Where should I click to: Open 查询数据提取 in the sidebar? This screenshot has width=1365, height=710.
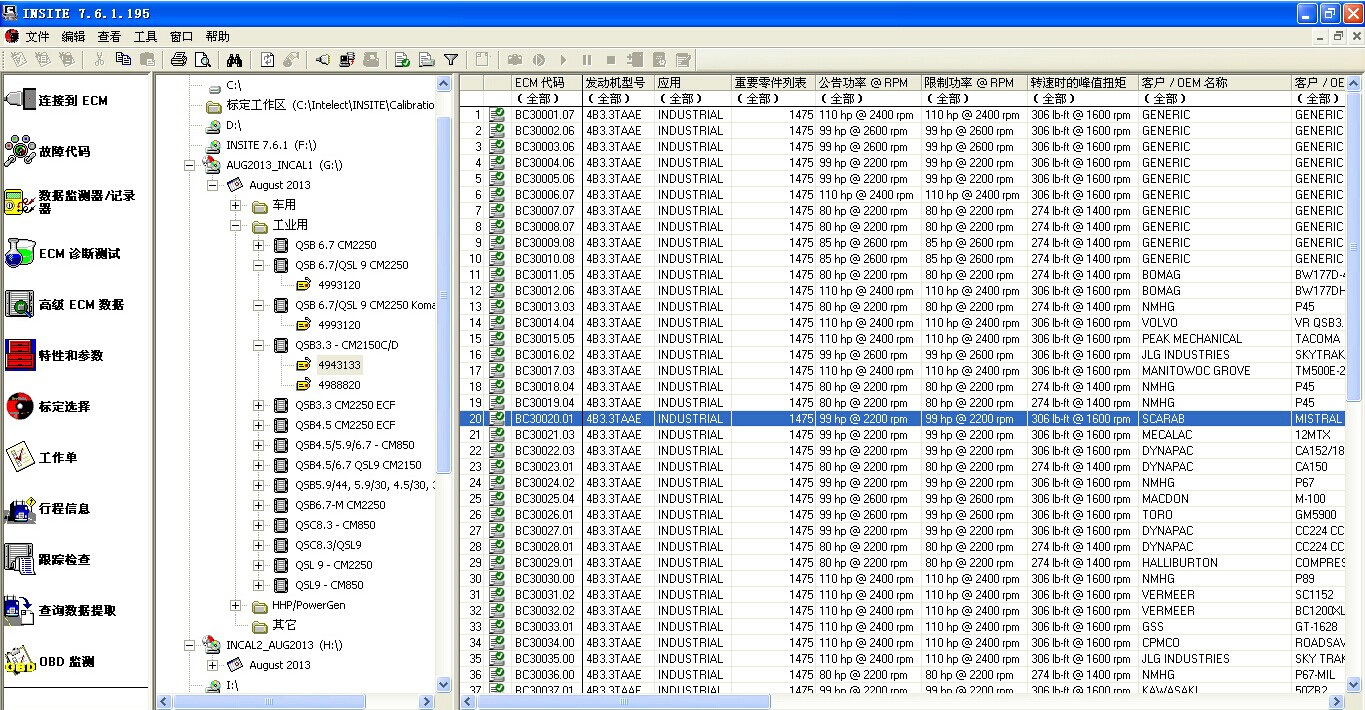(60, 611)
